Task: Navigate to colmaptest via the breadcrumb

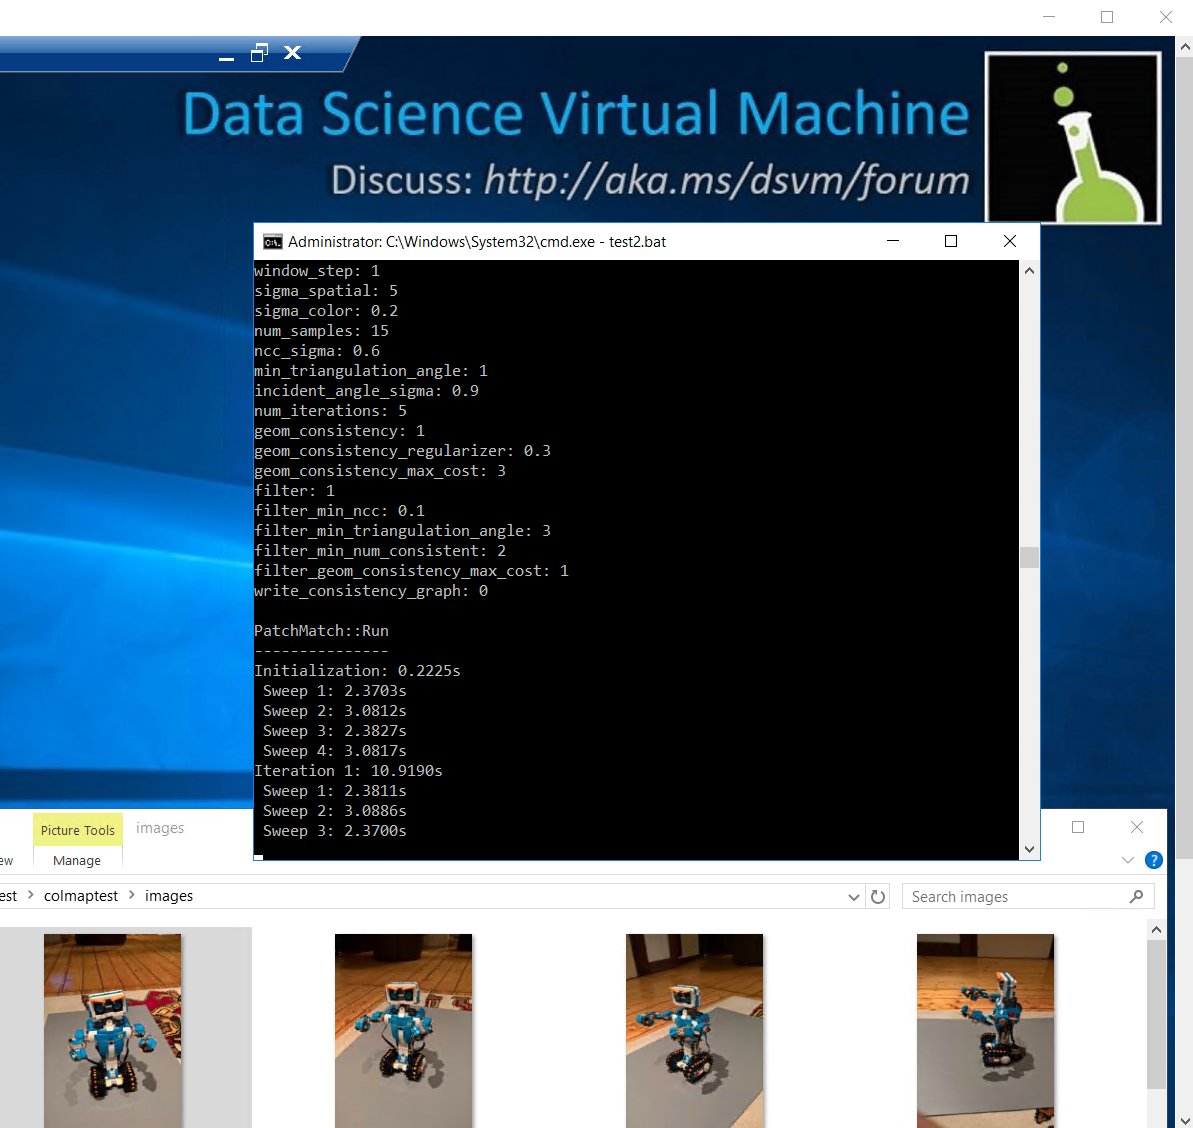Action: (x=80, y=896)
